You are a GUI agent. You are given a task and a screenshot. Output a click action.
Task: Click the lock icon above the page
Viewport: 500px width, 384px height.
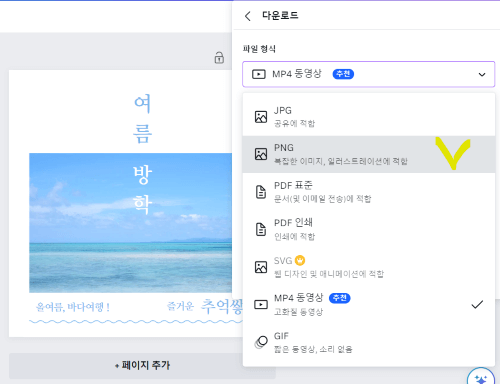[219, 58]
